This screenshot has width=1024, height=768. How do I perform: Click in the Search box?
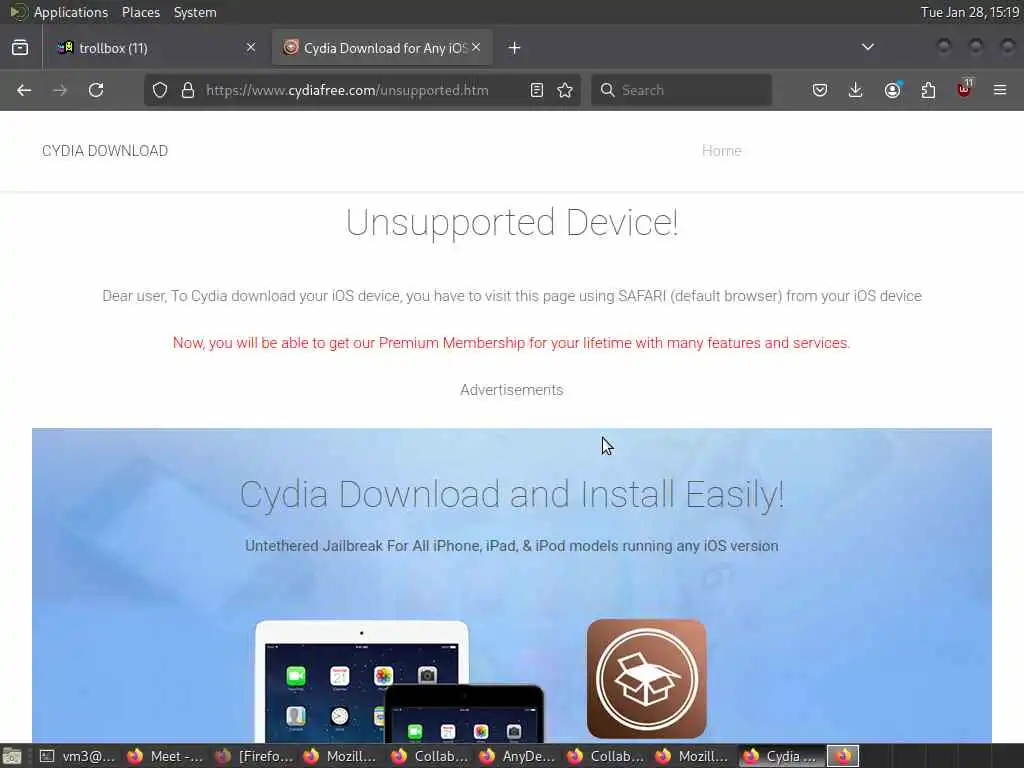[681, 90]
